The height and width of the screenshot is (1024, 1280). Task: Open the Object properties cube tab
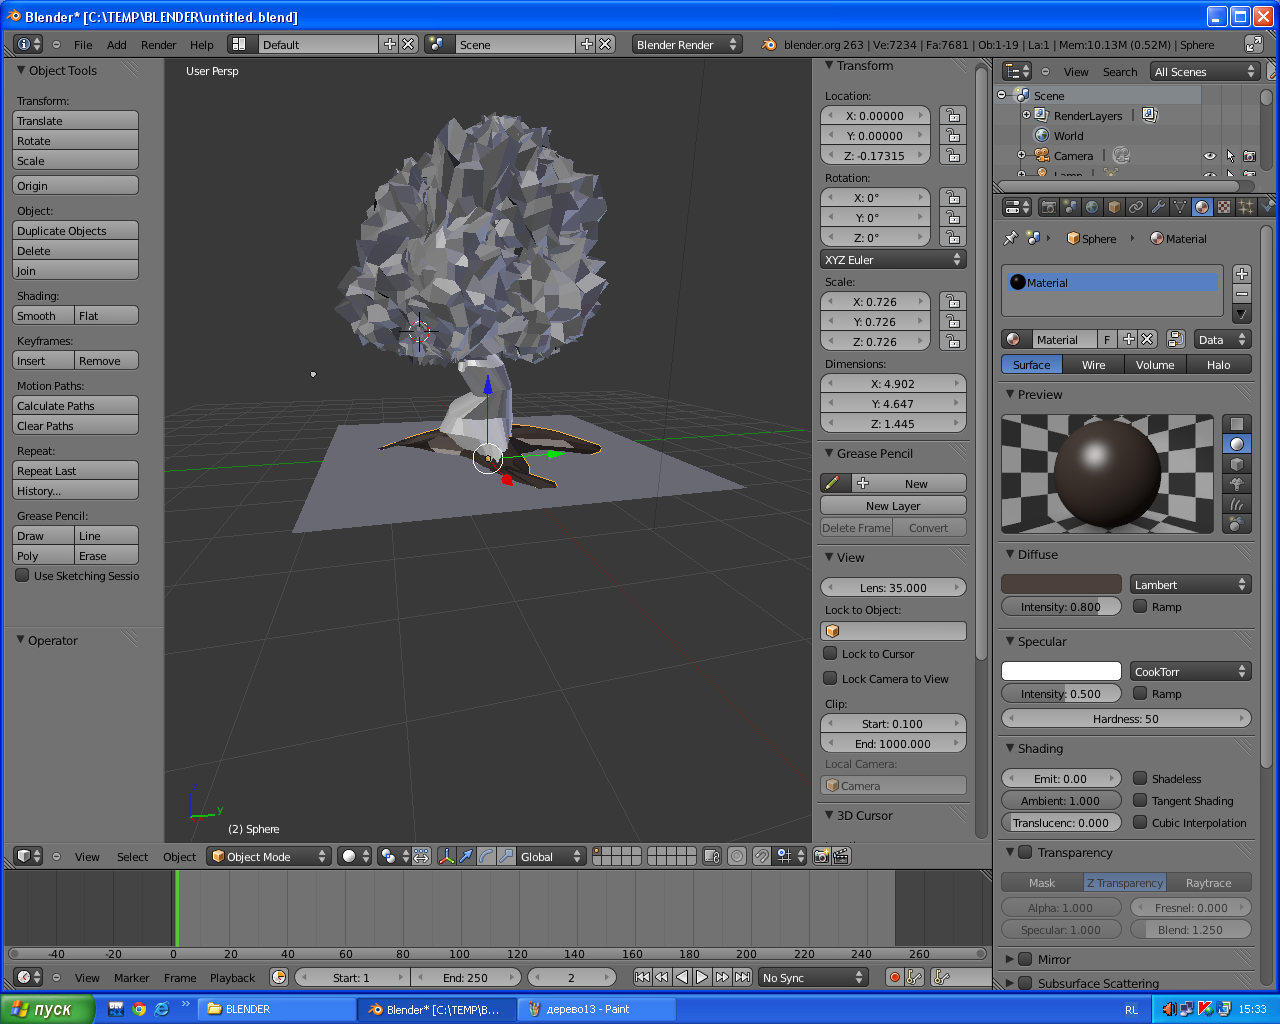coord(1114,207)
